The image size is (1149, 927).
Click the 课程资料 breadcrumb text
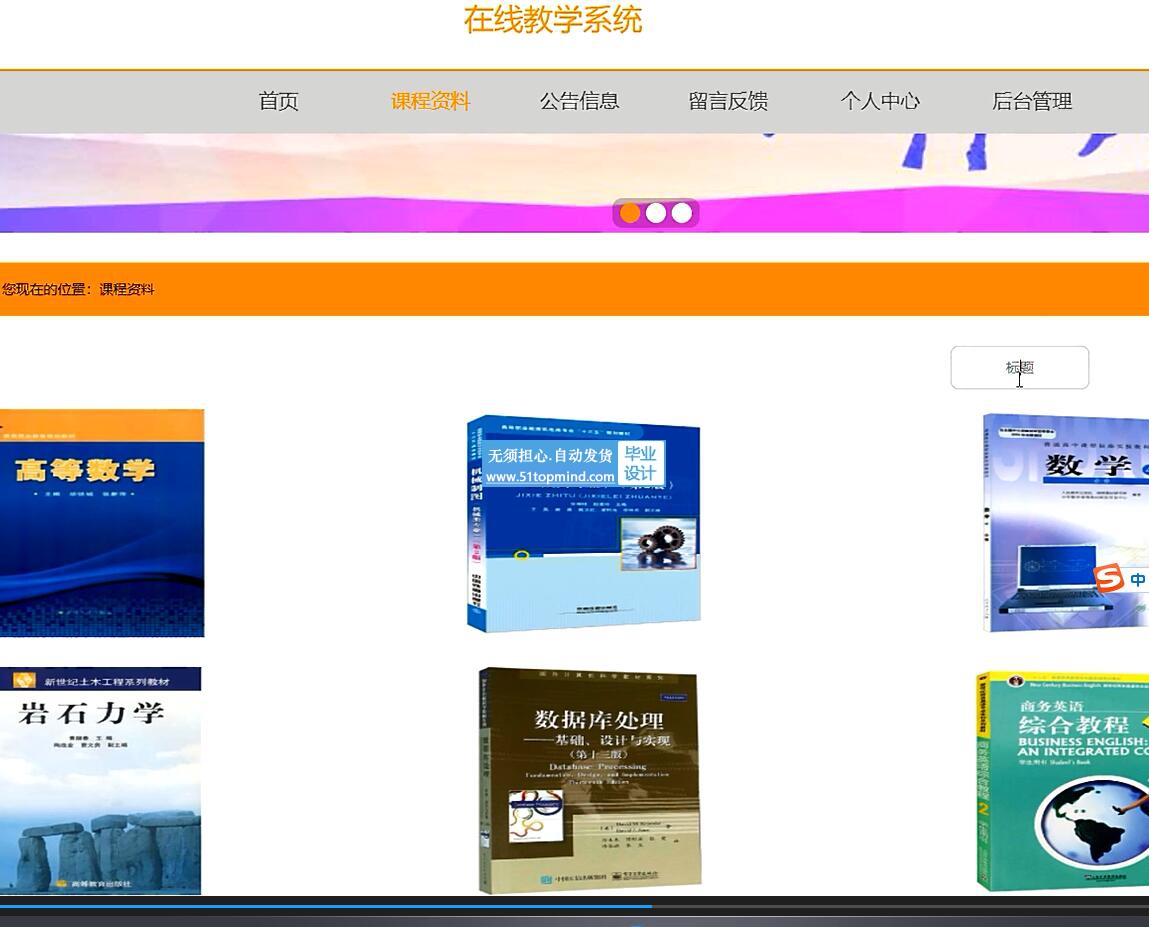pos(127,289)
